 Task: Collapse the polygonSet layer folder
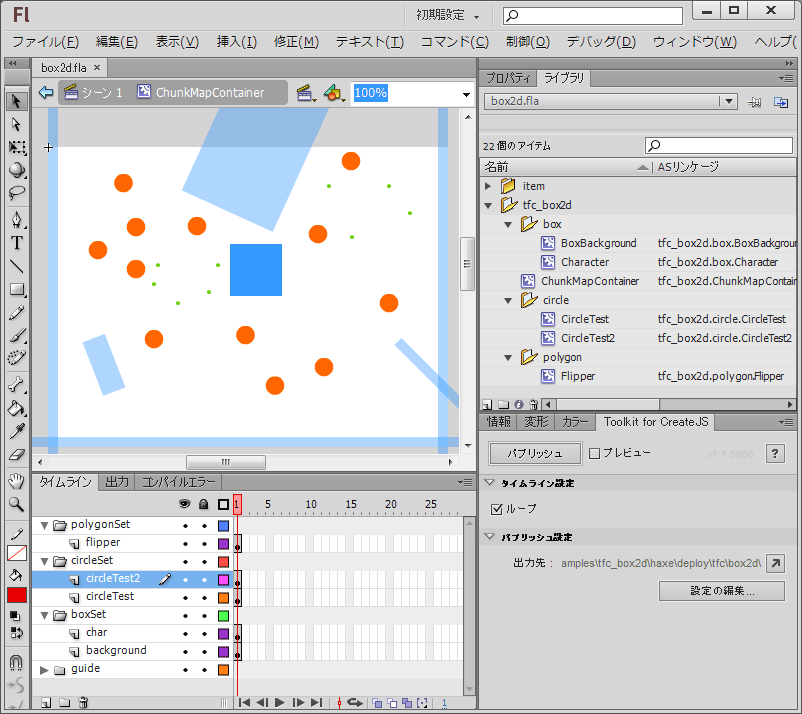tap(44, 525)
